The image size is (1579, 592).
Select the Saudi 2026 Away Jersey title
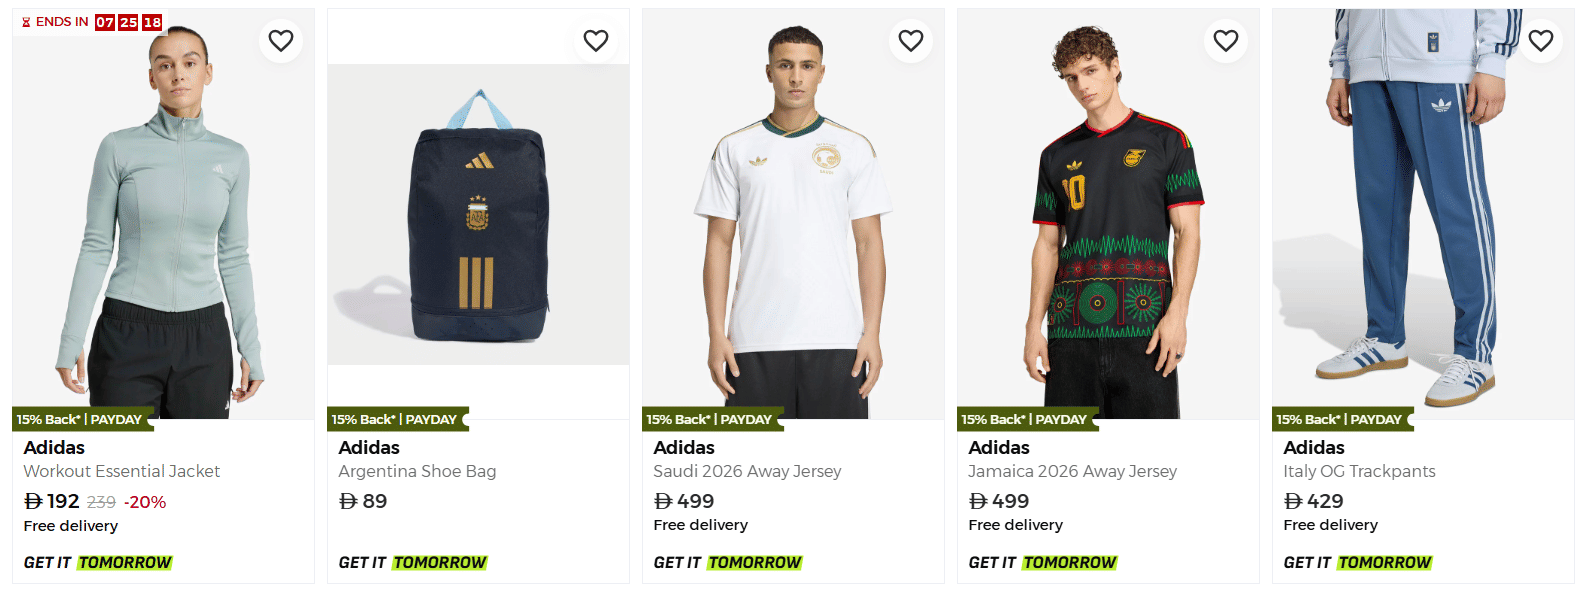747,471
